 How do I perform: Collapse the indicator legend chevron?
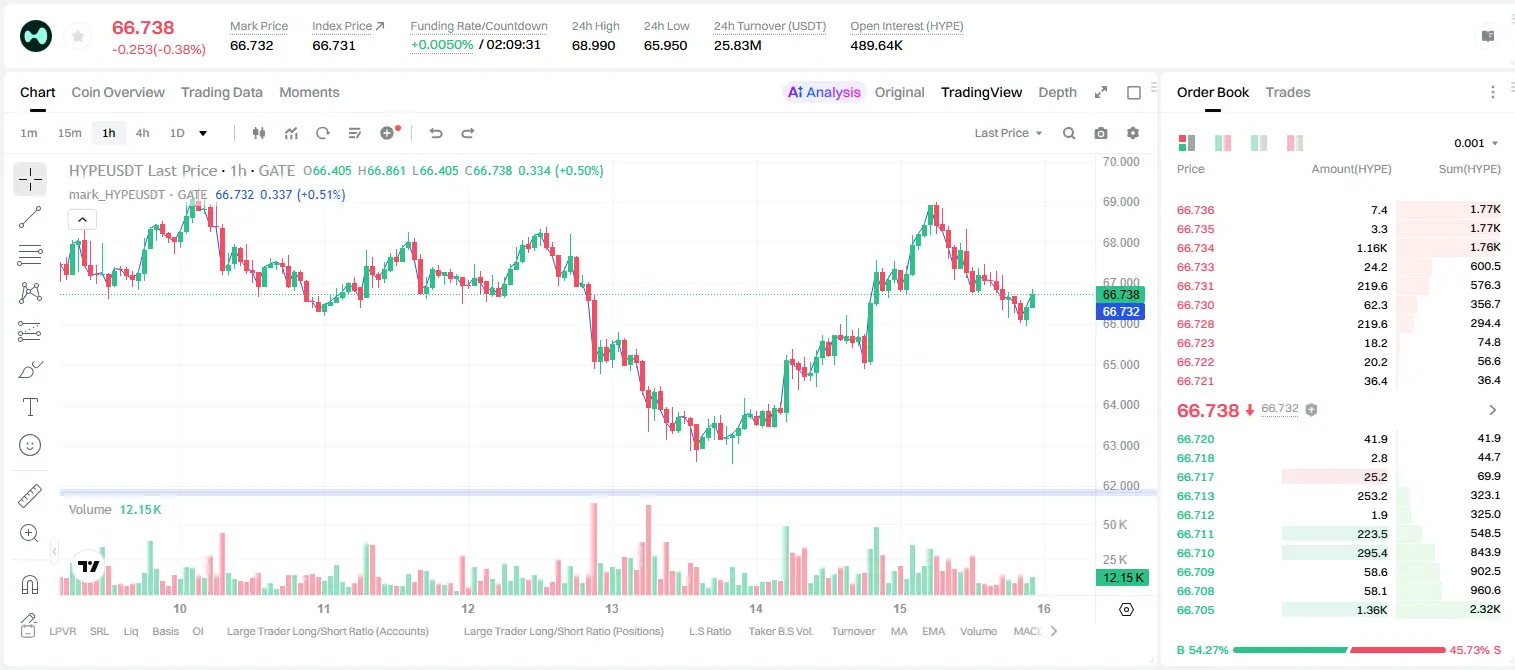click(x=82, y=219)
